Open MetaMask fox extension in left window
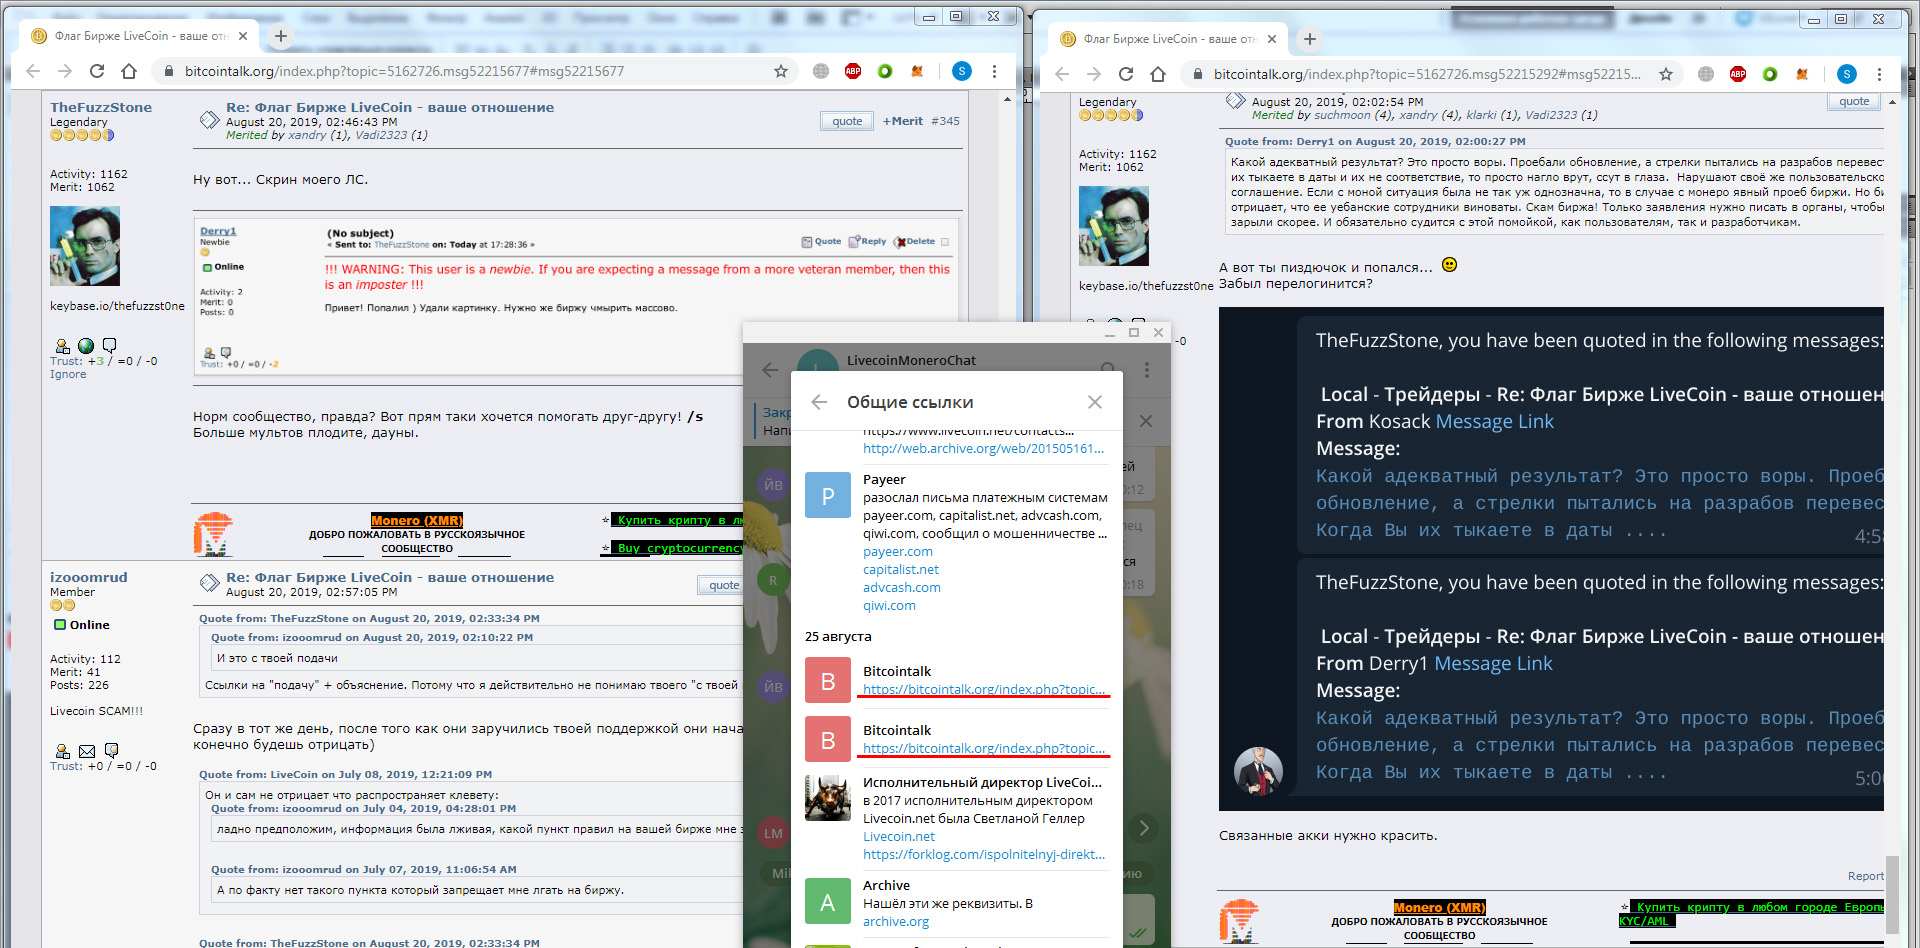 pos(917,71)
